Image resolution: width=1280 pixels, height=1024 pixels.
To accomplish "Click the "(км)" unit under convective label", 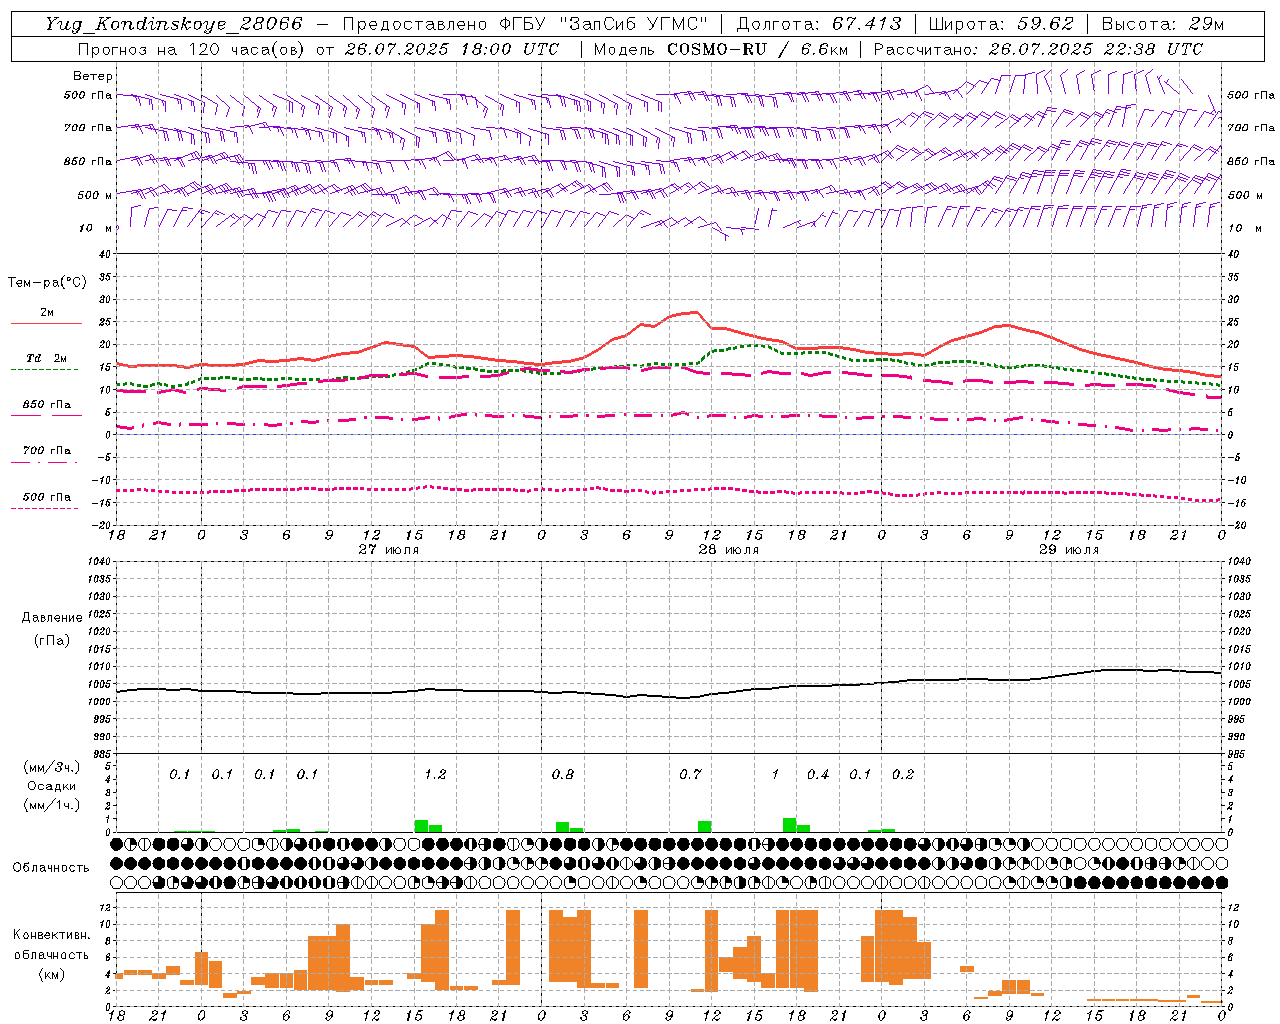I will (51, 974).
